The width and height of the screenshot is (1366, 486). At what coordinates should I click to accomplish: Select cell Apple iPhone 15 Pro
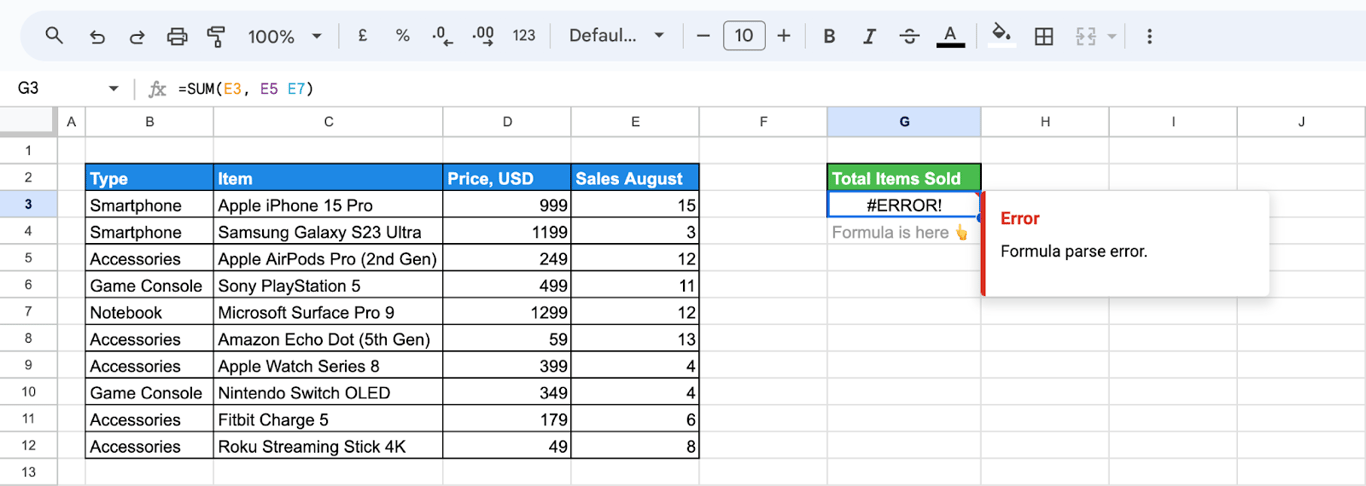(x=328, y=205)
